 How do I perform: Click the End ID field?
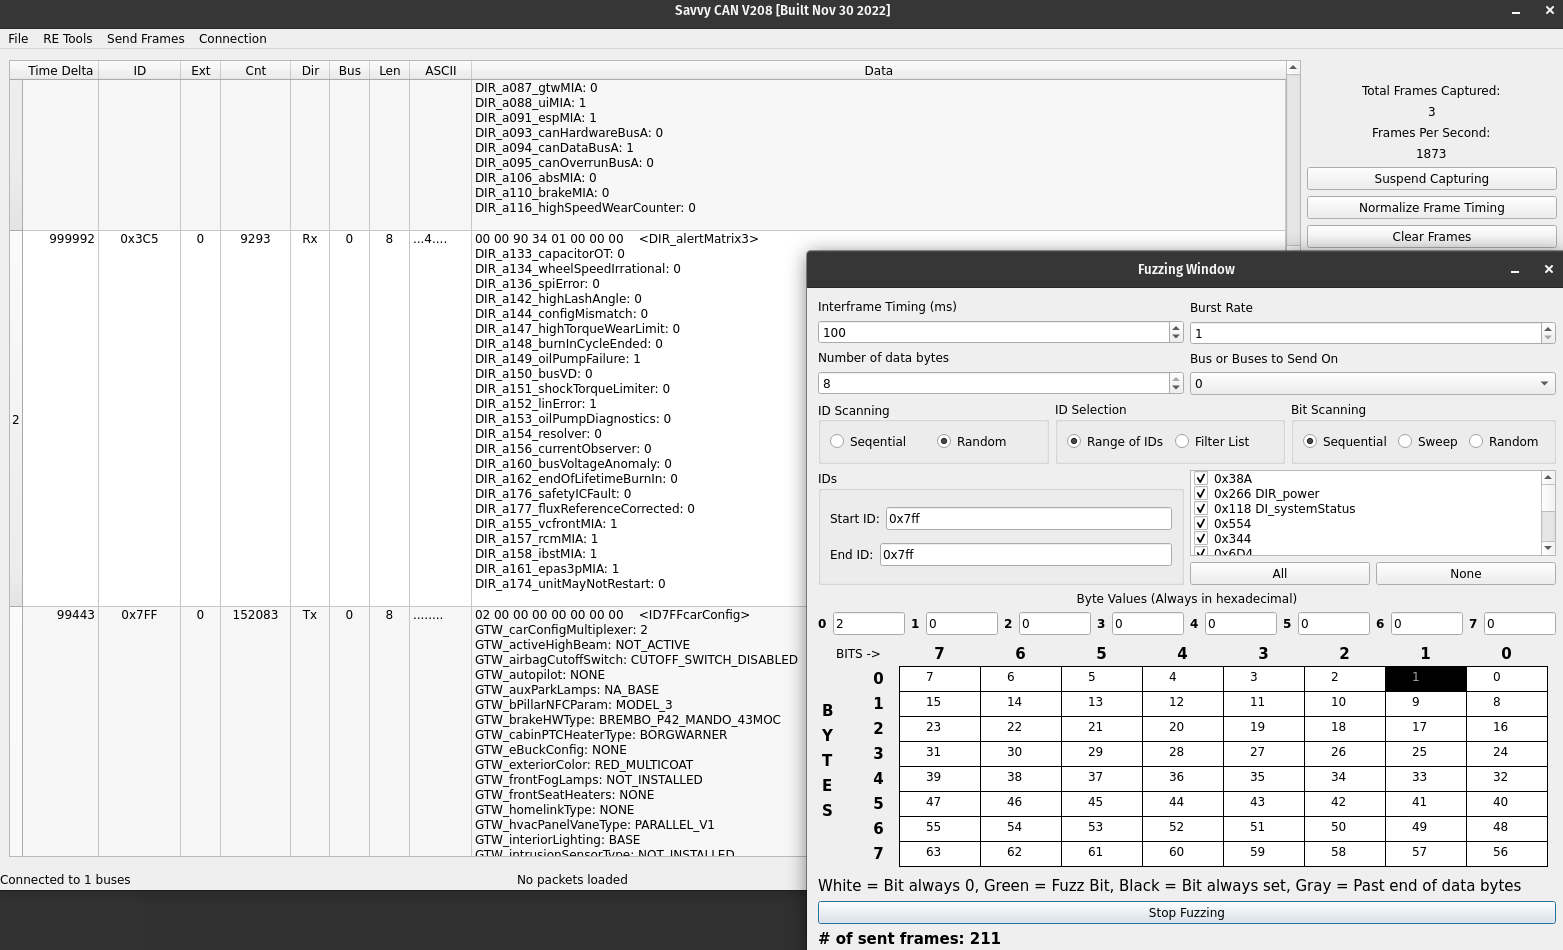[1025, 555]
